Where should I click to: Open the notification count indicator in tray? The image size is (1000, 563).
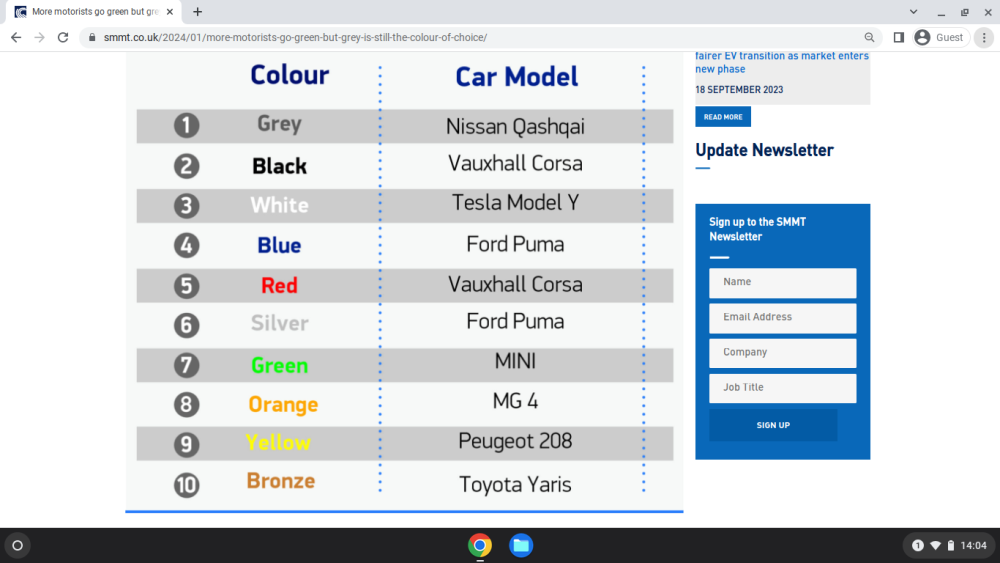point(917,545)
